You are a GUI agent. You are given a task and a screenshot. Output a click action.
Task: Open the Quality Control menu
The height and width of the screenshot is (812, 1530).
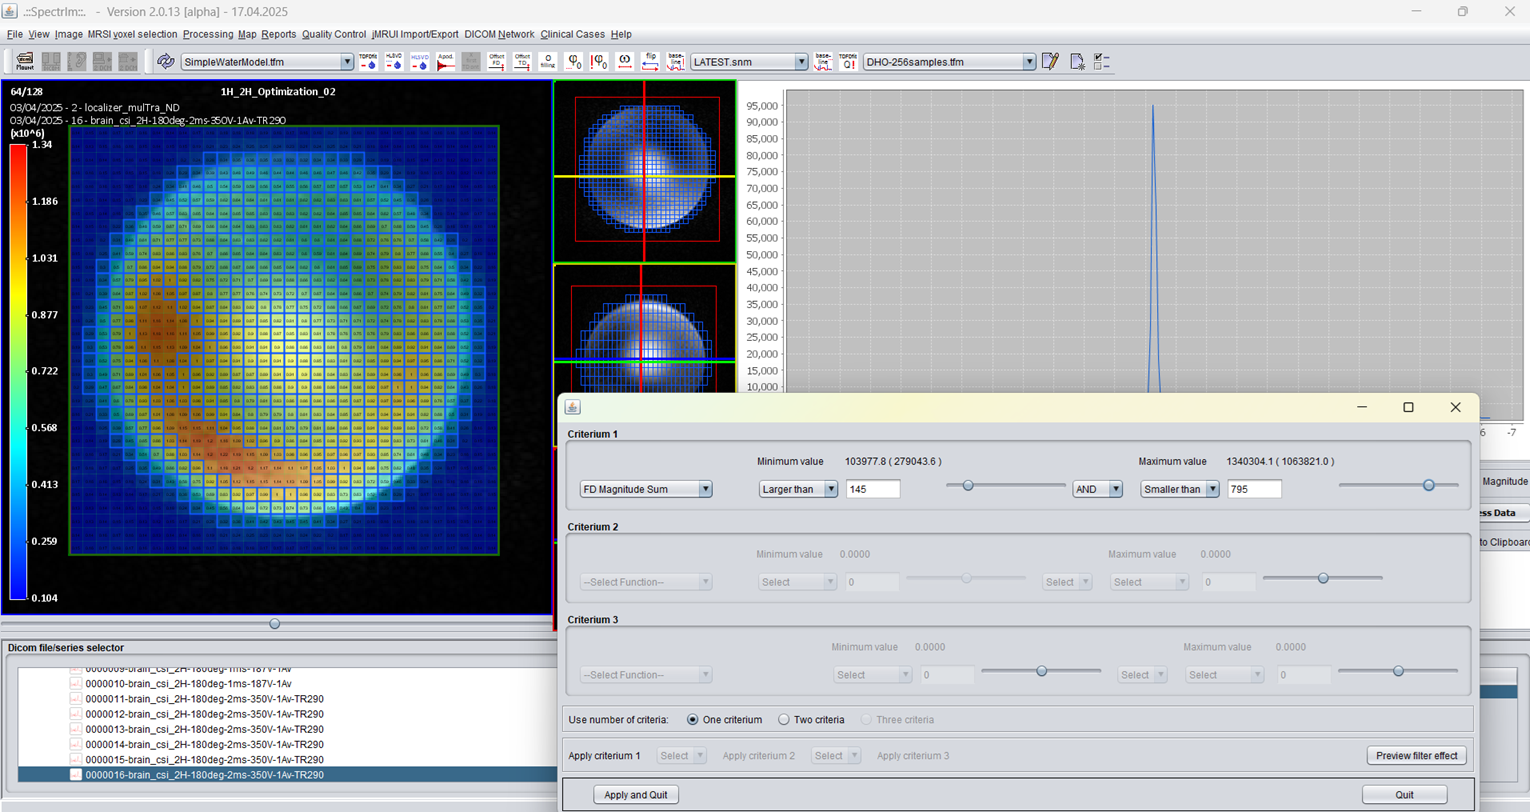[x=334, y=34]
